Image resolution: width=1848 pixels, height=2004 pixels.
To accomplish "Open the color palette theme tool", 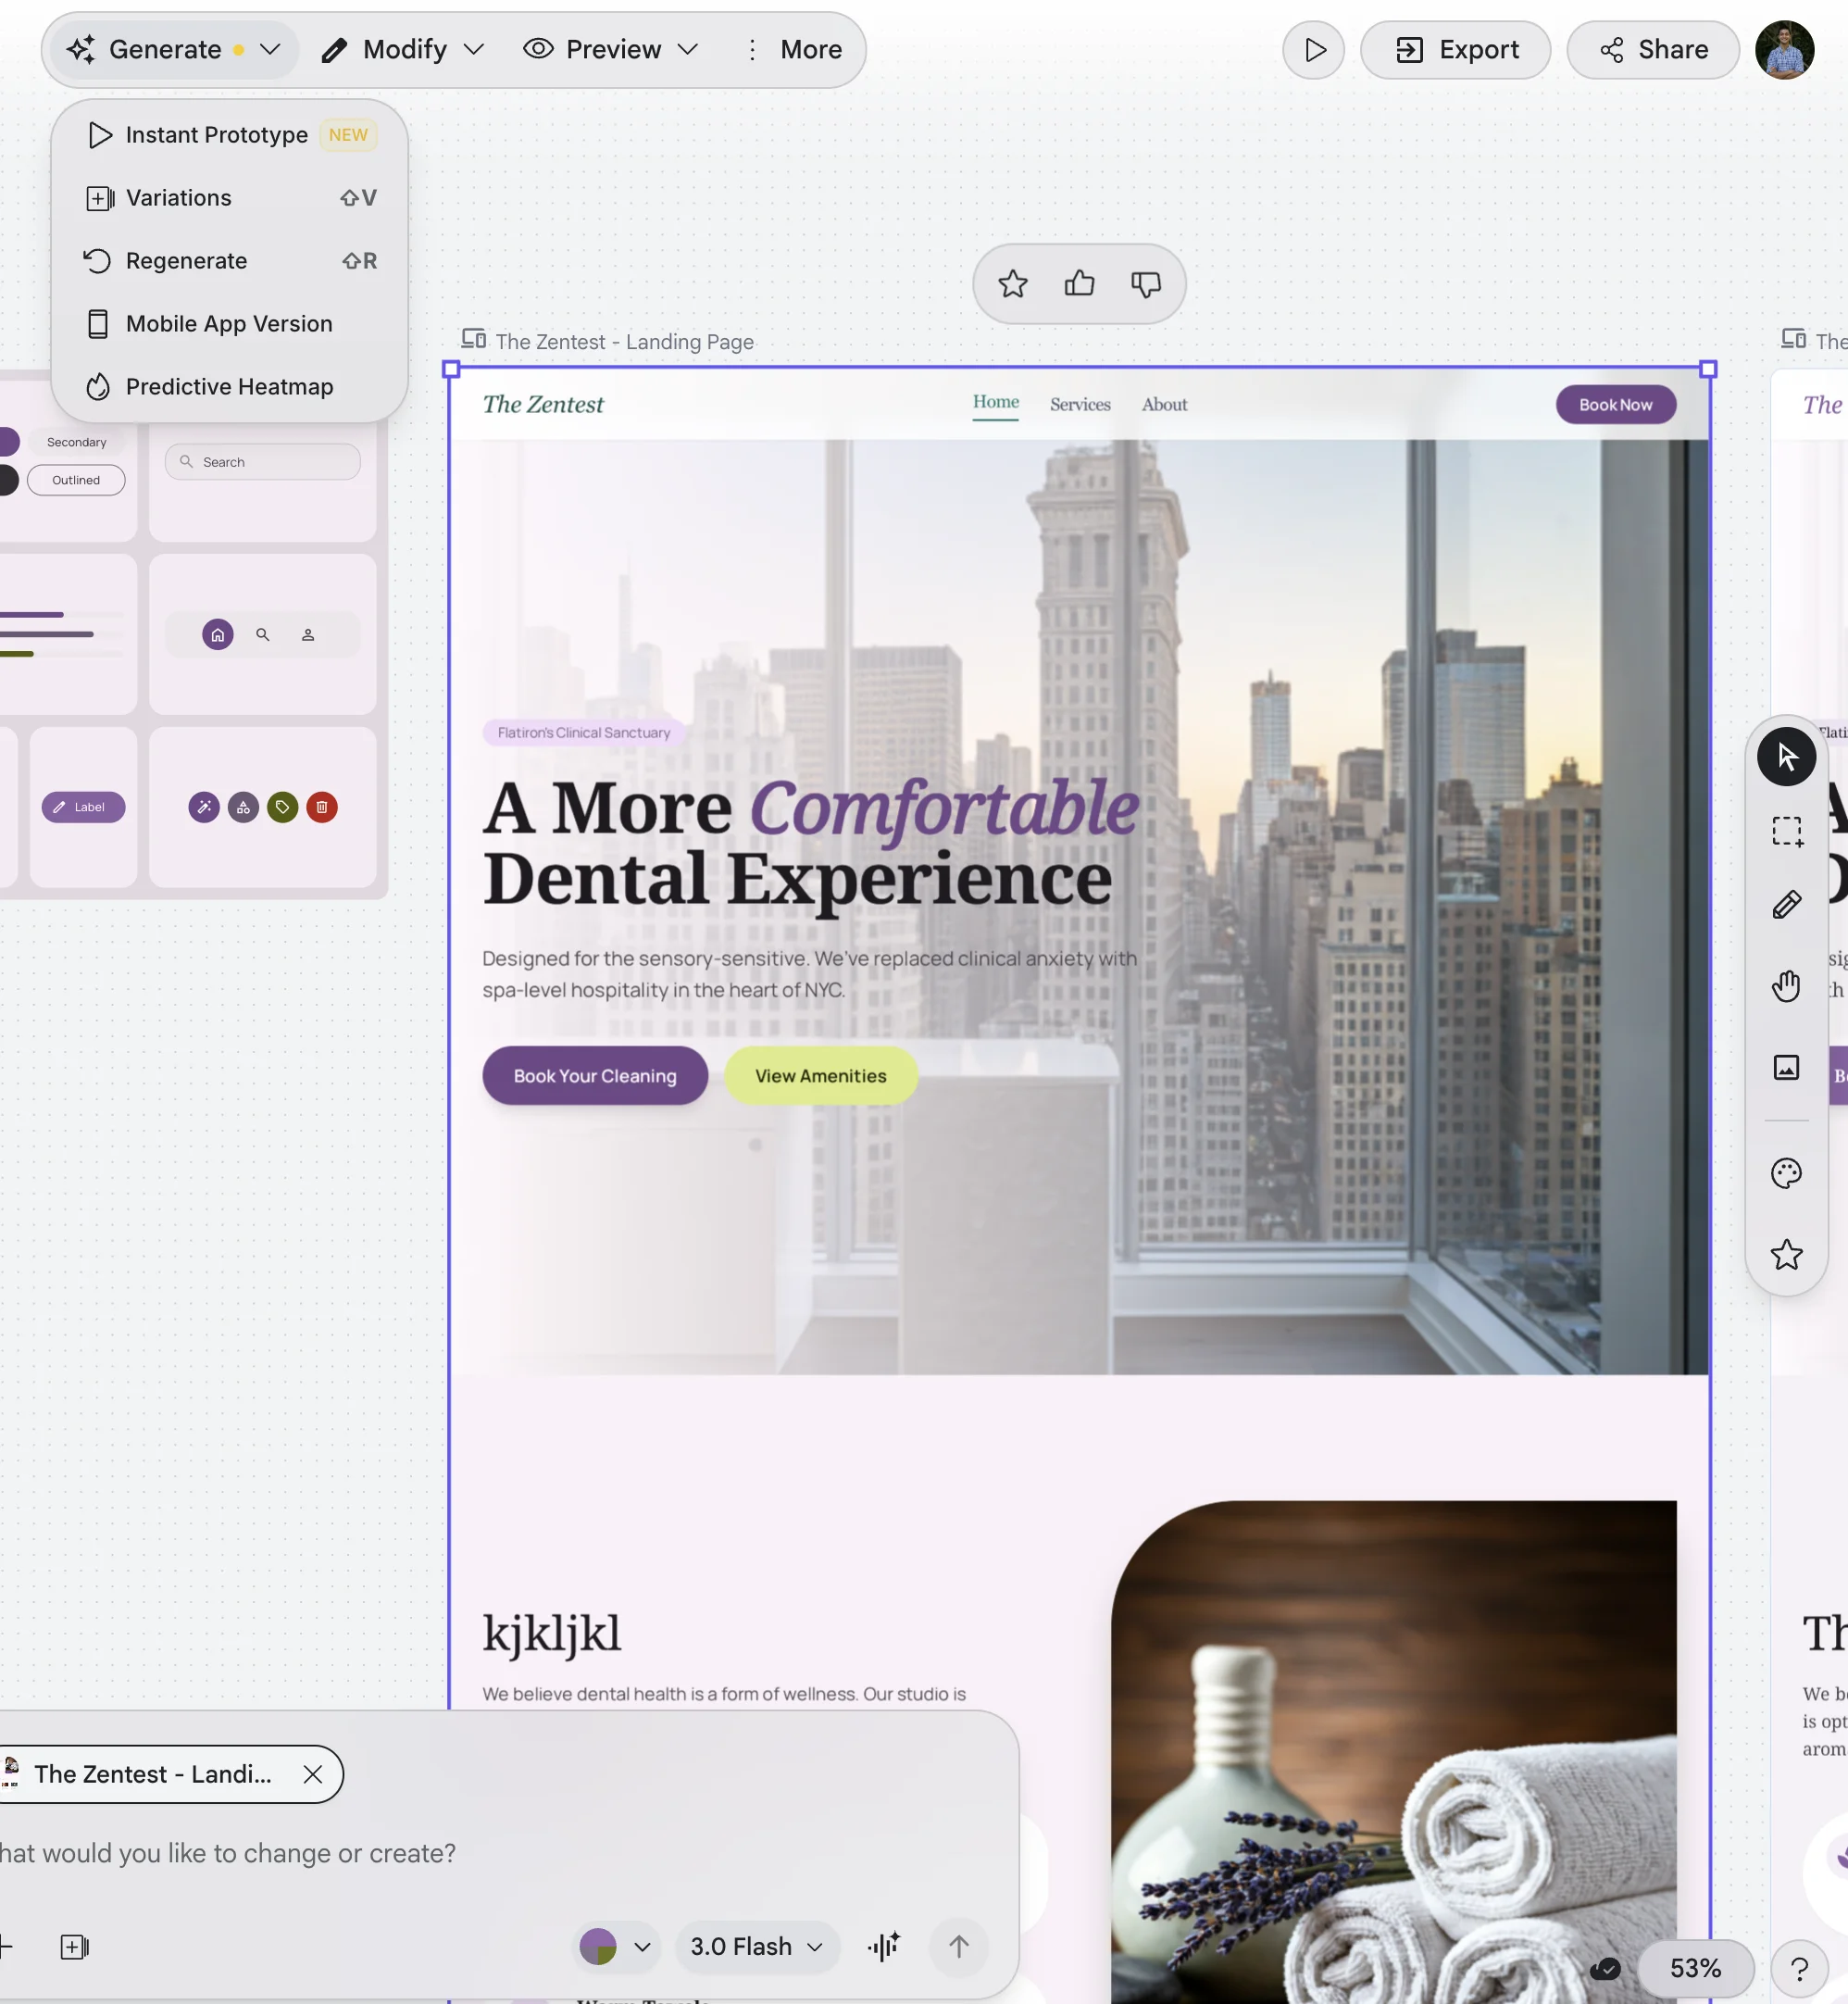I will click(1786, 1173).
